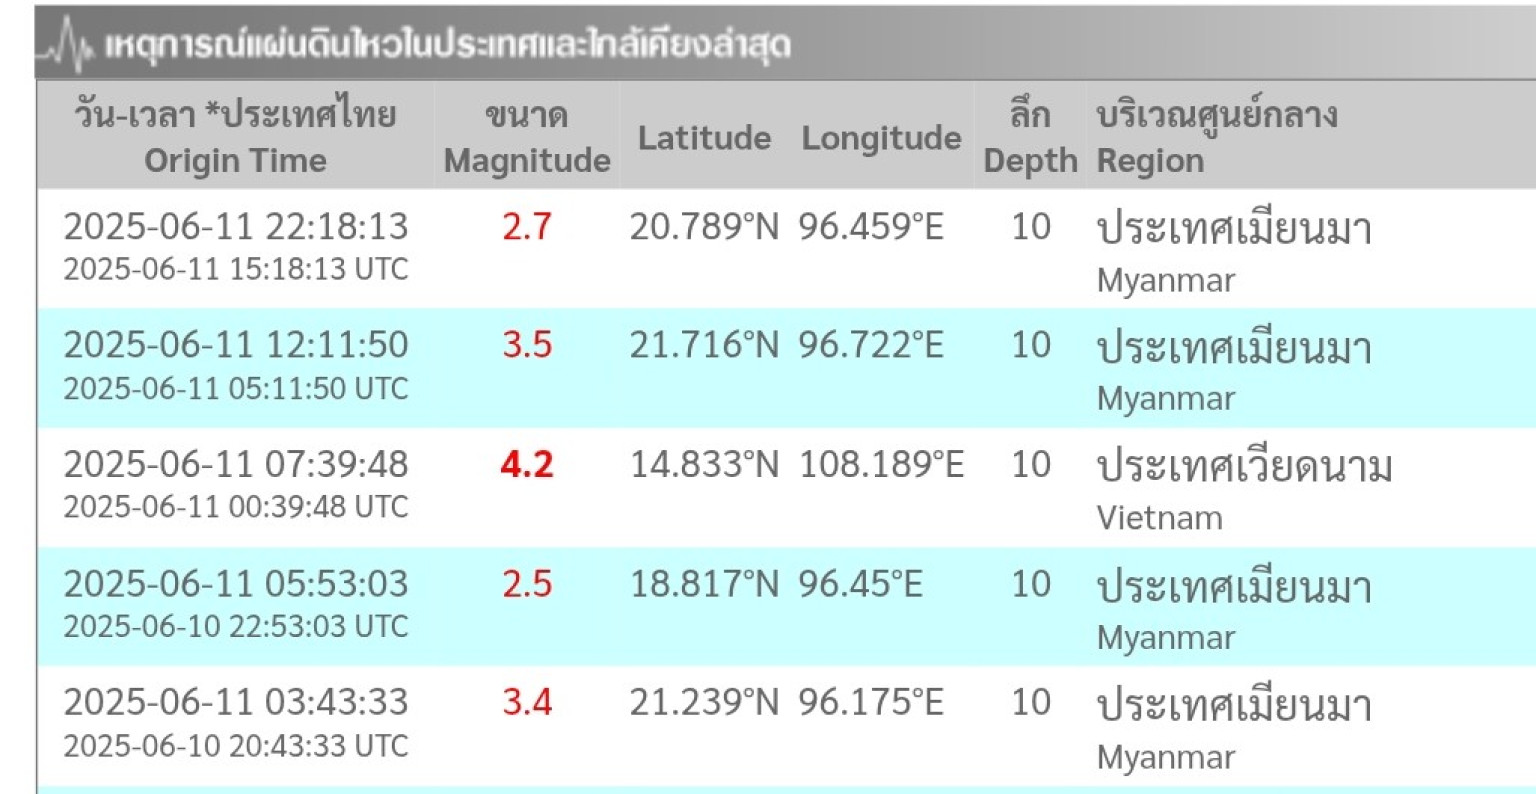
Task: Click the magnitude 3.4 value
Action: click(x=527, y=703)
